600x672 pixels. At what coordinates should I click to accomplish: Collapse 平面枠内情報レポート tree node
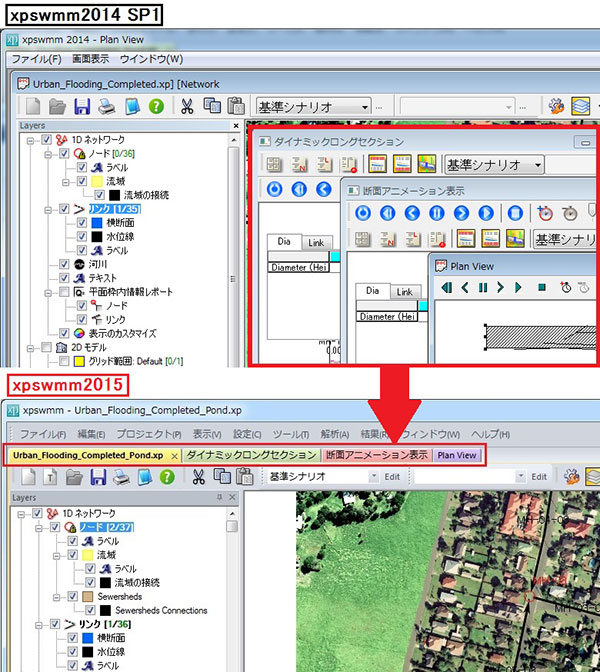pos(48,293)
